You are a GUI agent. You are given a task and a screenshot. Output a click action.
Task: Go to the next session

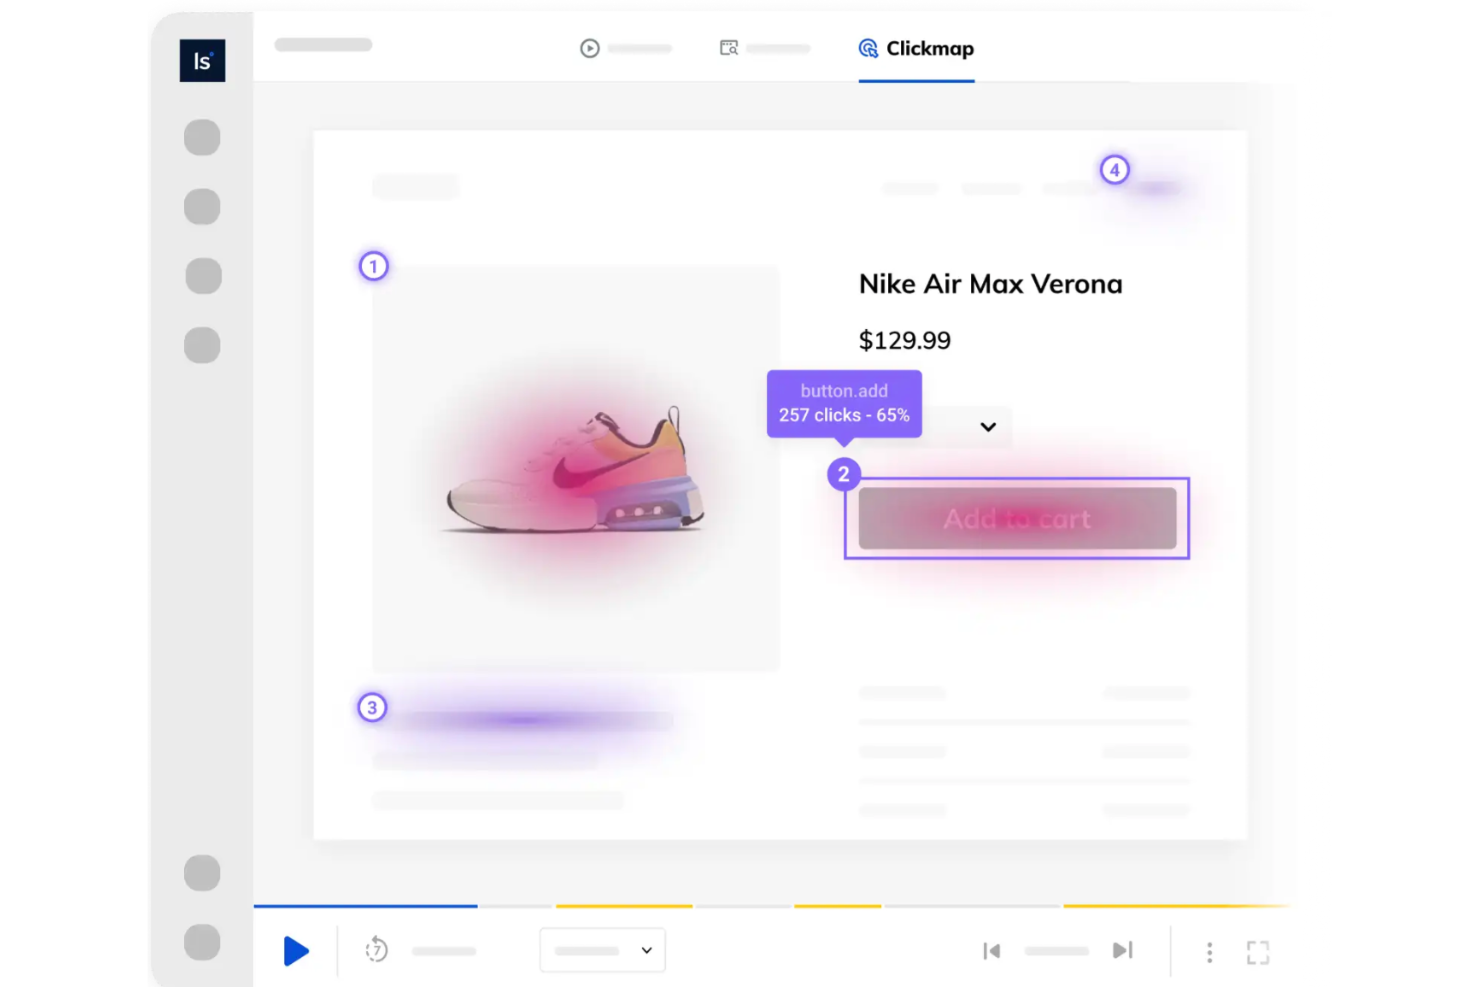[1123, 950]
